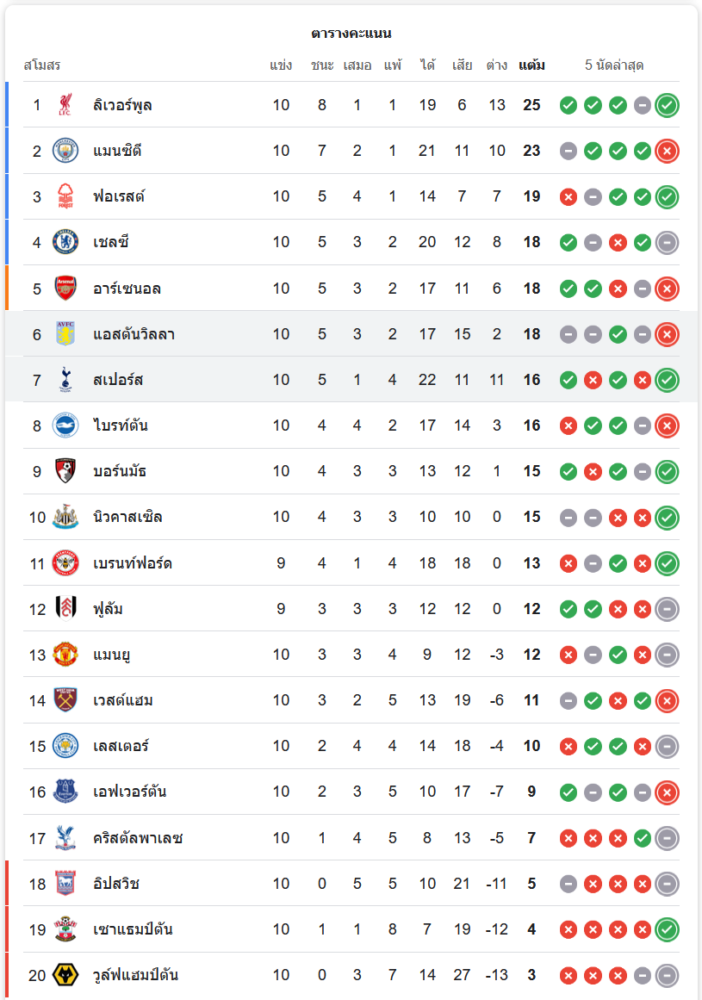
Task: Select the นิวคาสเซิล team name
Action: tap(128, 517)
